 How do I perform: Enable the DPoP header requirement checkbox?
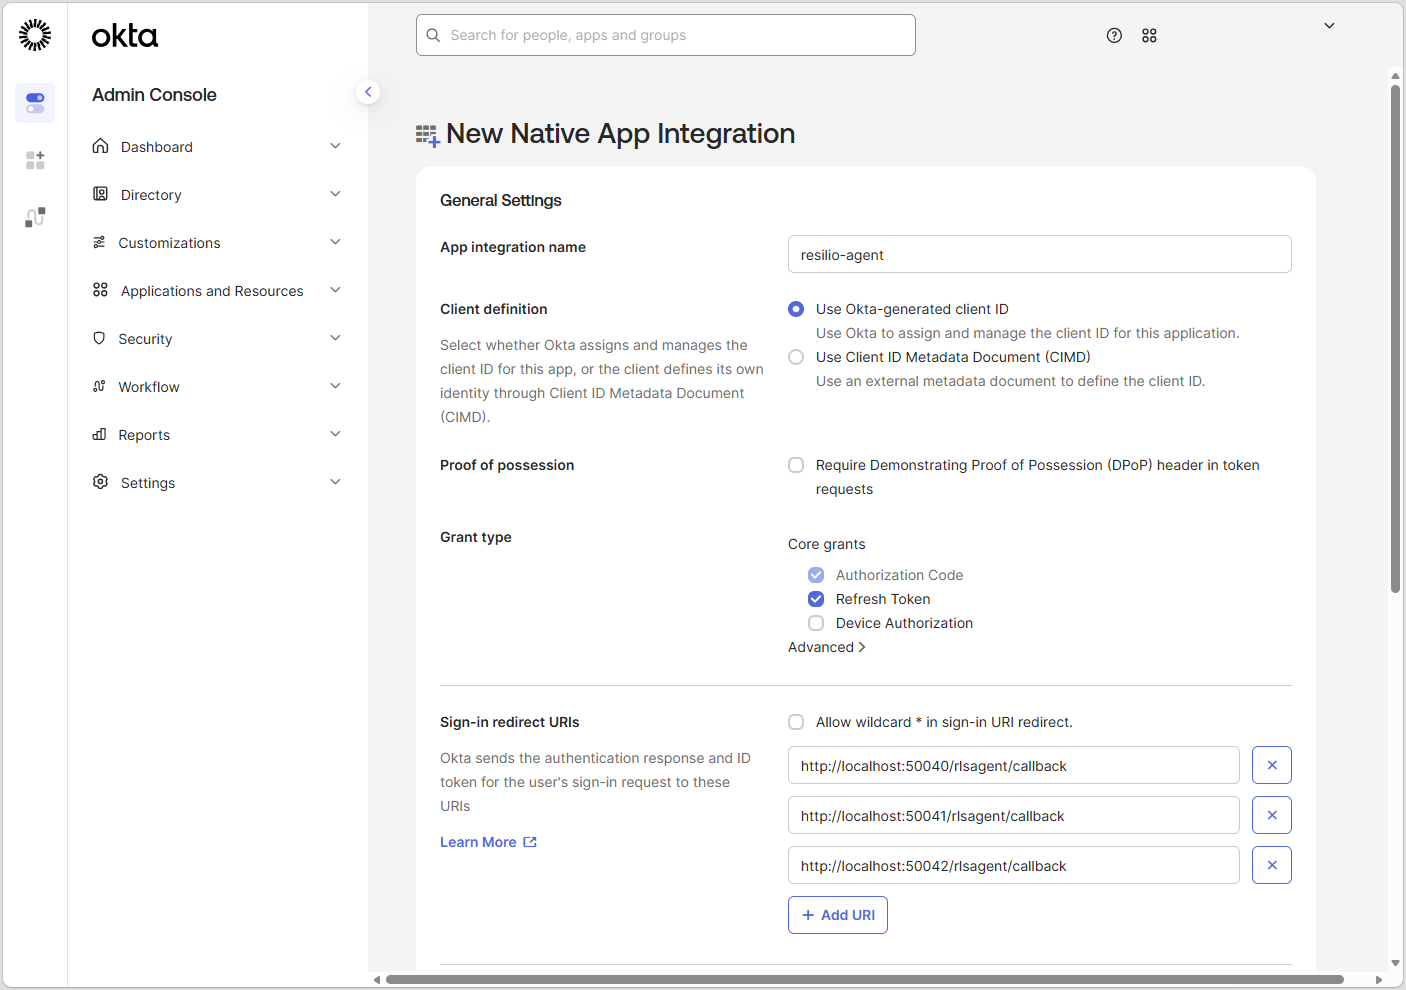pos(796,465)
